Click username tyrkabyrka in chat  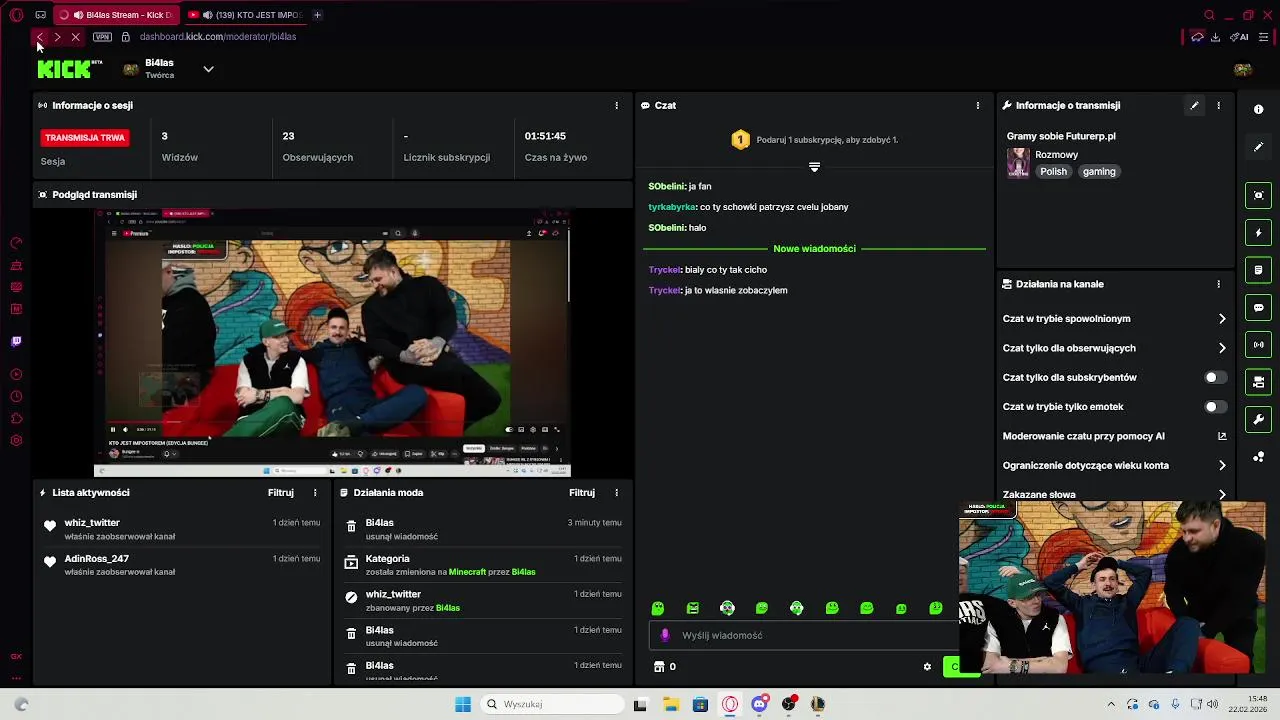(671, 207)
